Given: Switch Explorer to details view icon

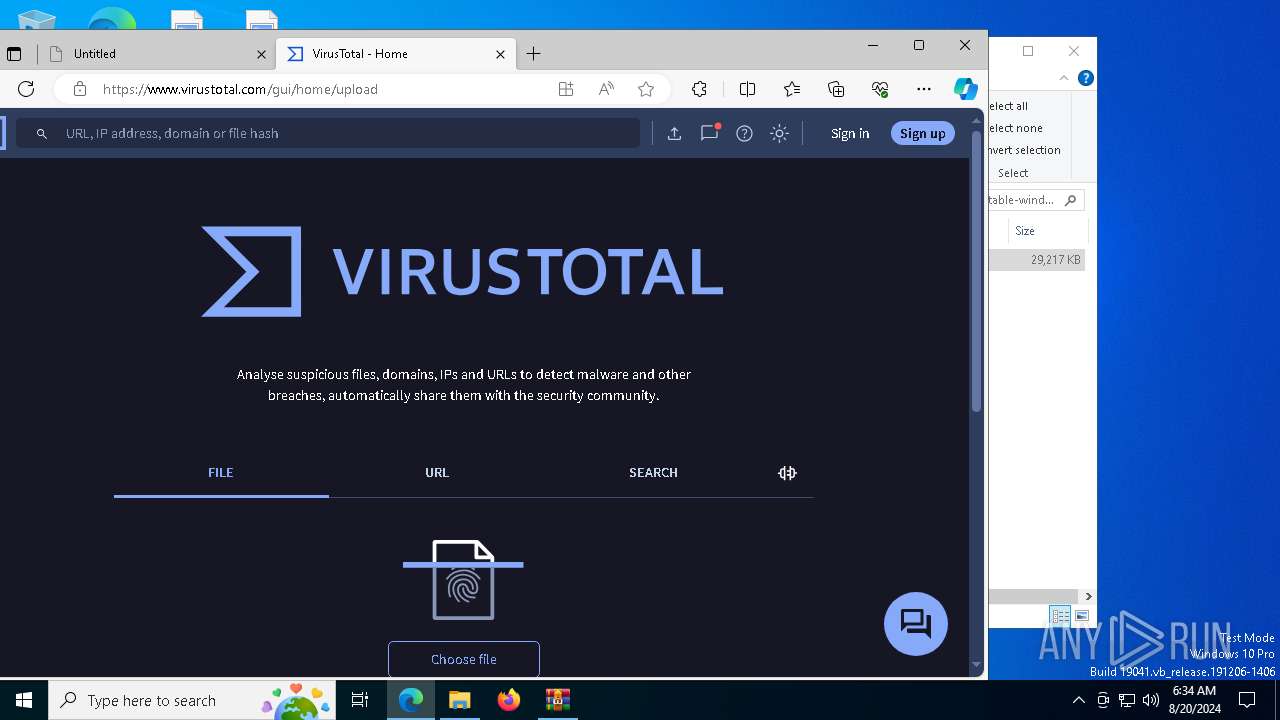Looking at the screenshot, I should pos(1060,616).
